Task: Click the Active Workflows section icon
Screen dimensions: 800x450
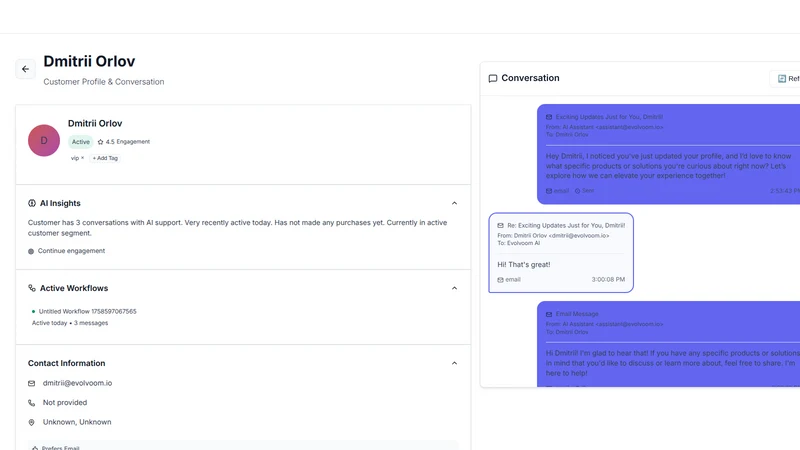Action: coord(32,288)
